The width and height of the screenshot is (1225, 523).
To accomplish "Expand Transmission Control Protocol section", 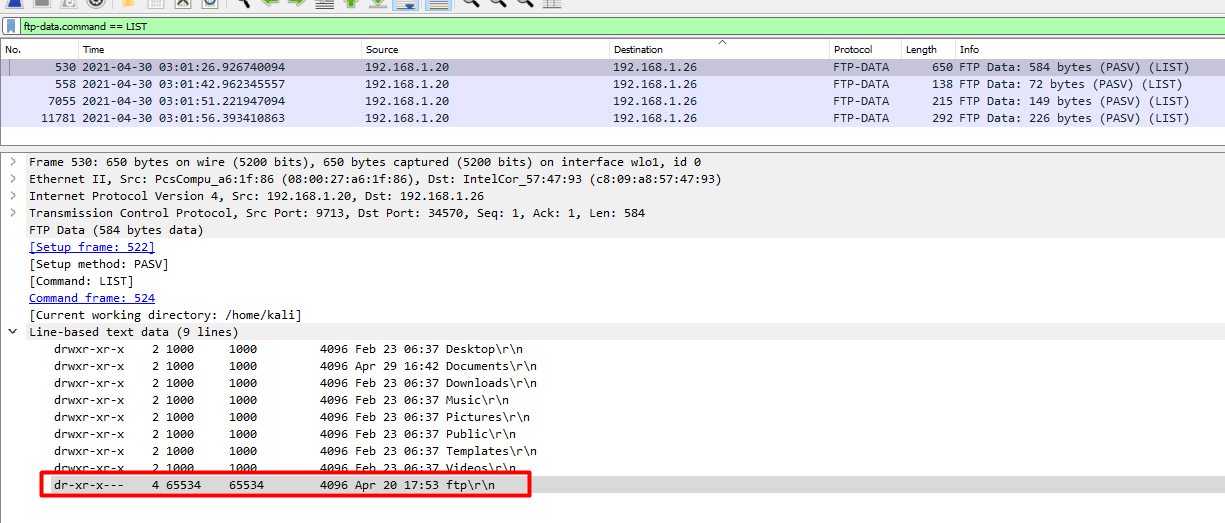I will tap(12, 213).
